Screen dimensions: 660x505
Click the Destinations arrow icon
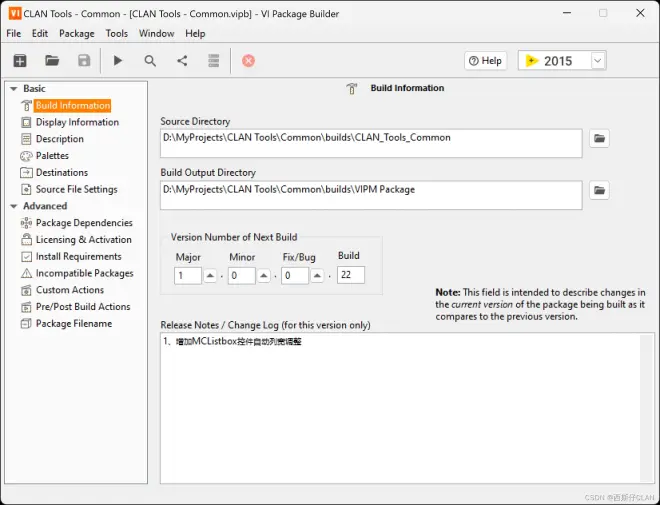pos(26,173)
